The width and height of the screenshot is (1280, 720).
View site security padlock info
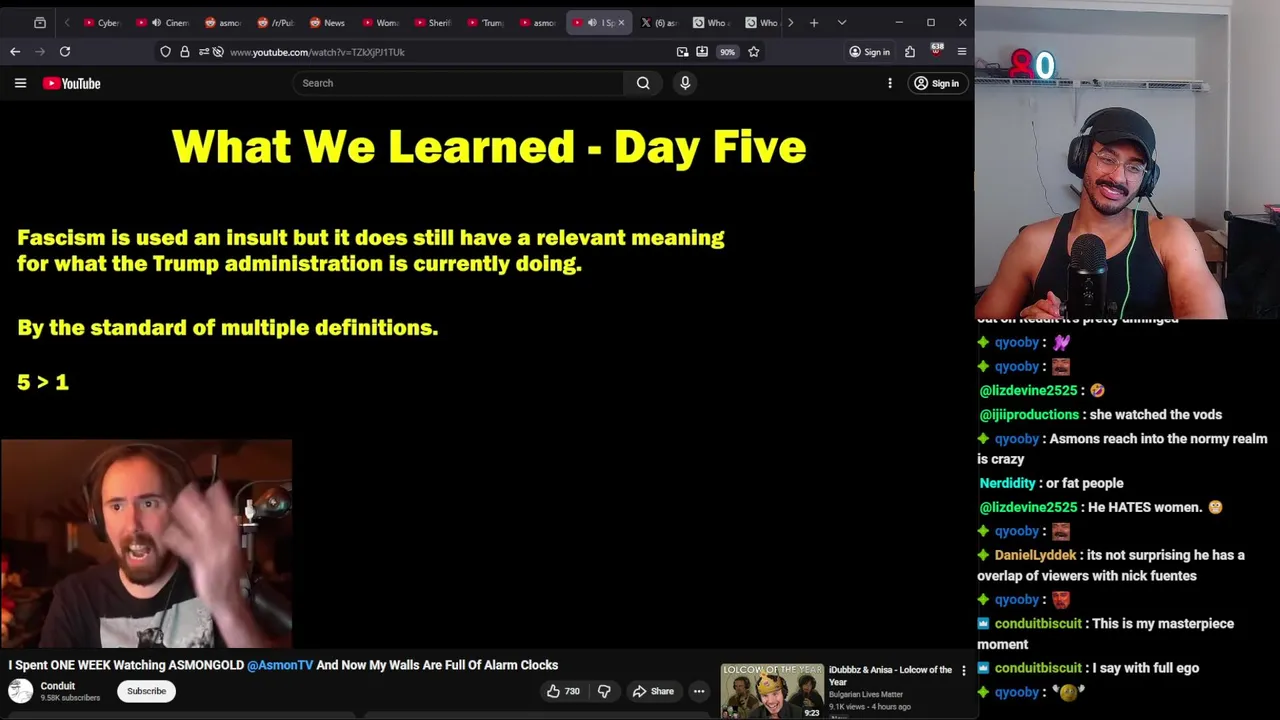pos(184,52)
